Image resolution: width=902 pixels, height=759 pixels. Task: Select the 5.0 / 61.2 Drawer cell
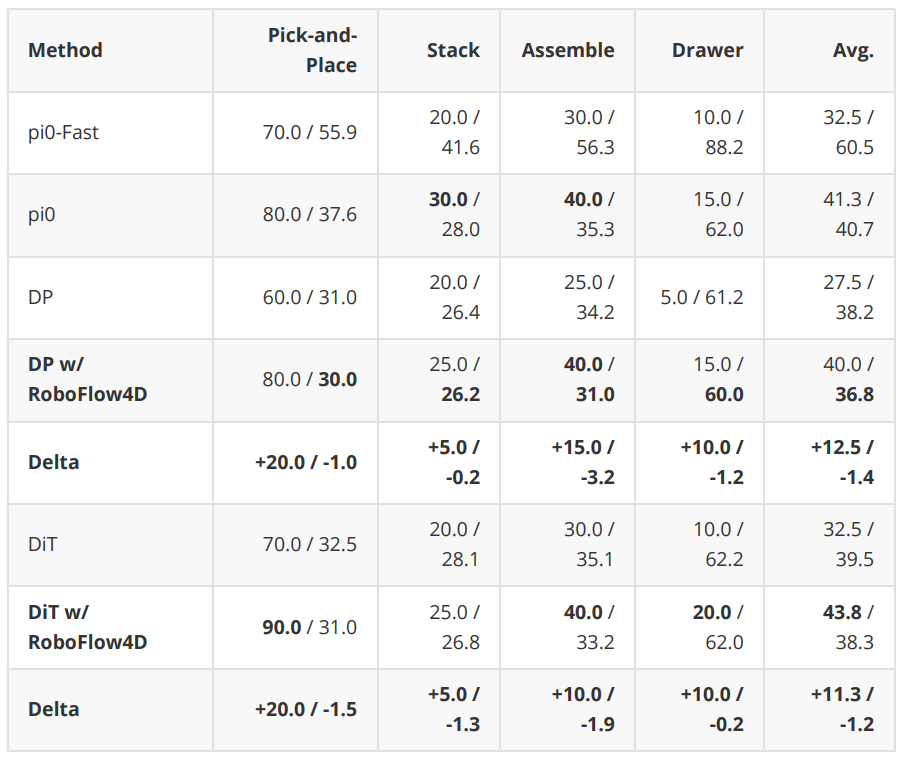point(702,297)
